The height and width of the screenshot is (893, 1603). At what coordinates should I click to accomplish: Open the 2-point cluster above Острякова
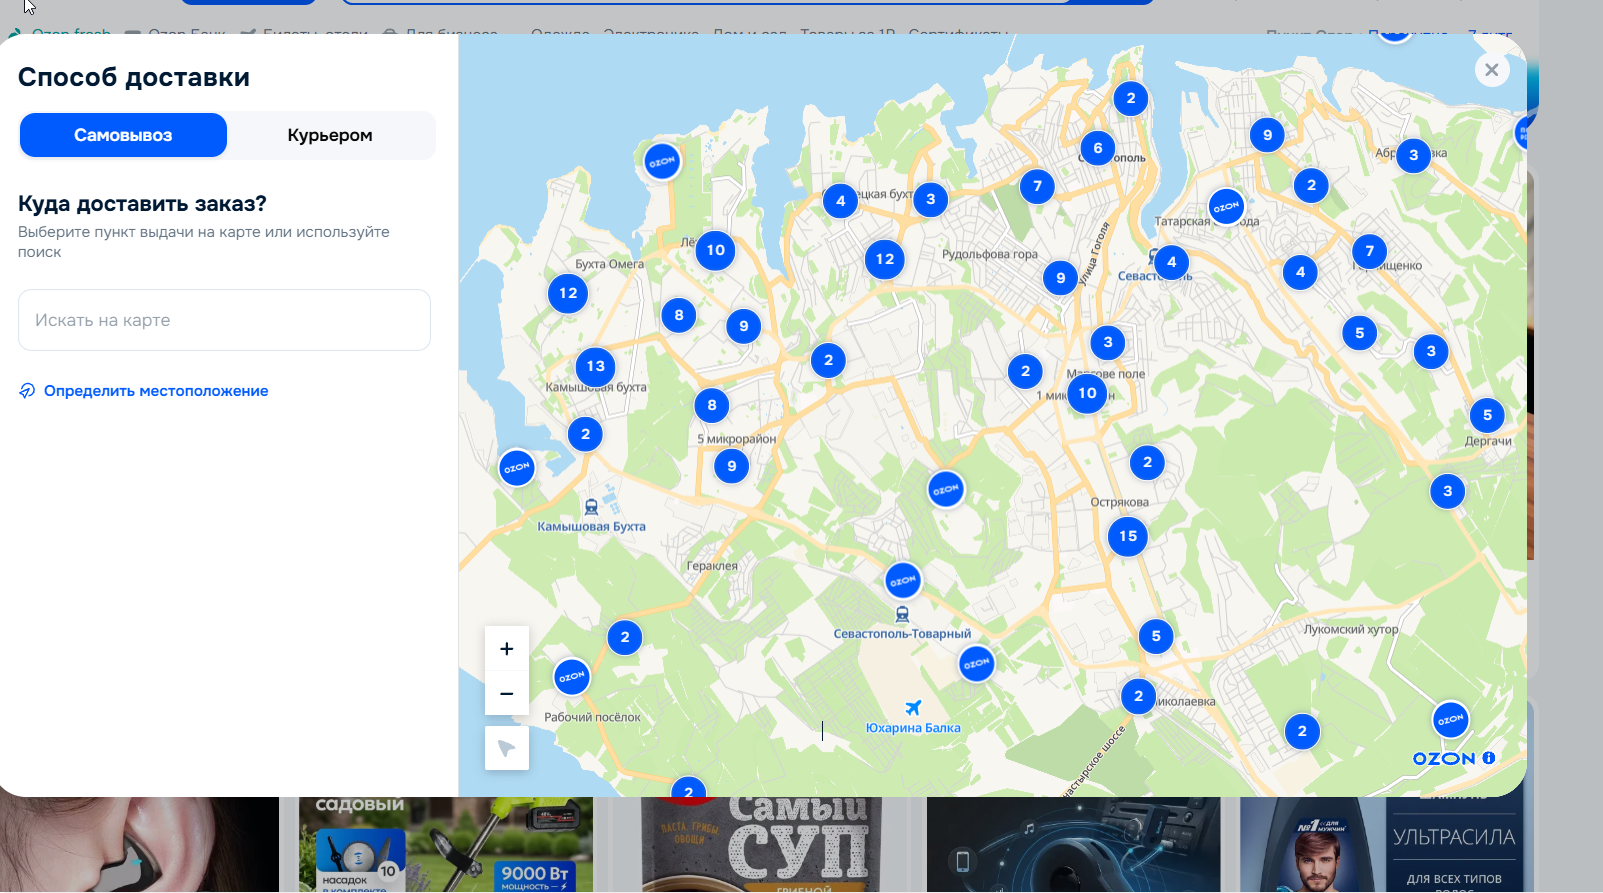click(1147, 462)
